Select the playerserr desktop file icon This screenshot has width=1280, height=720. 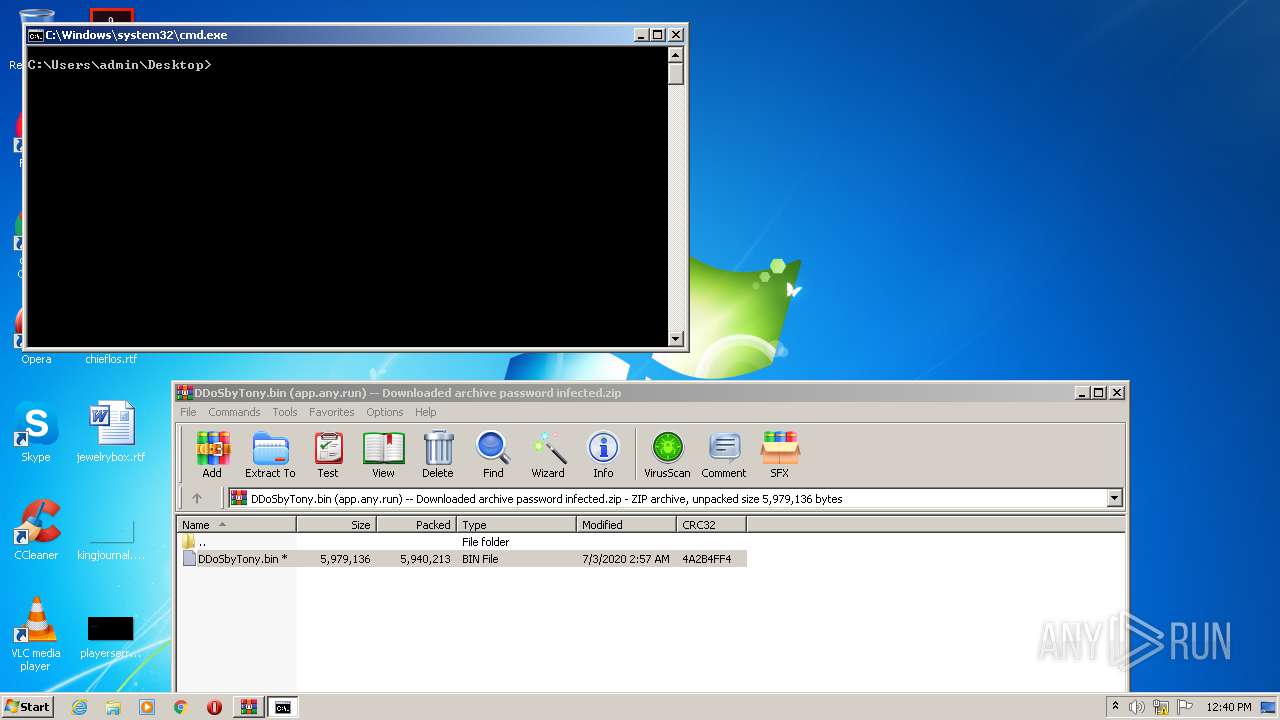pyautogui.click(x=111, y=637)
